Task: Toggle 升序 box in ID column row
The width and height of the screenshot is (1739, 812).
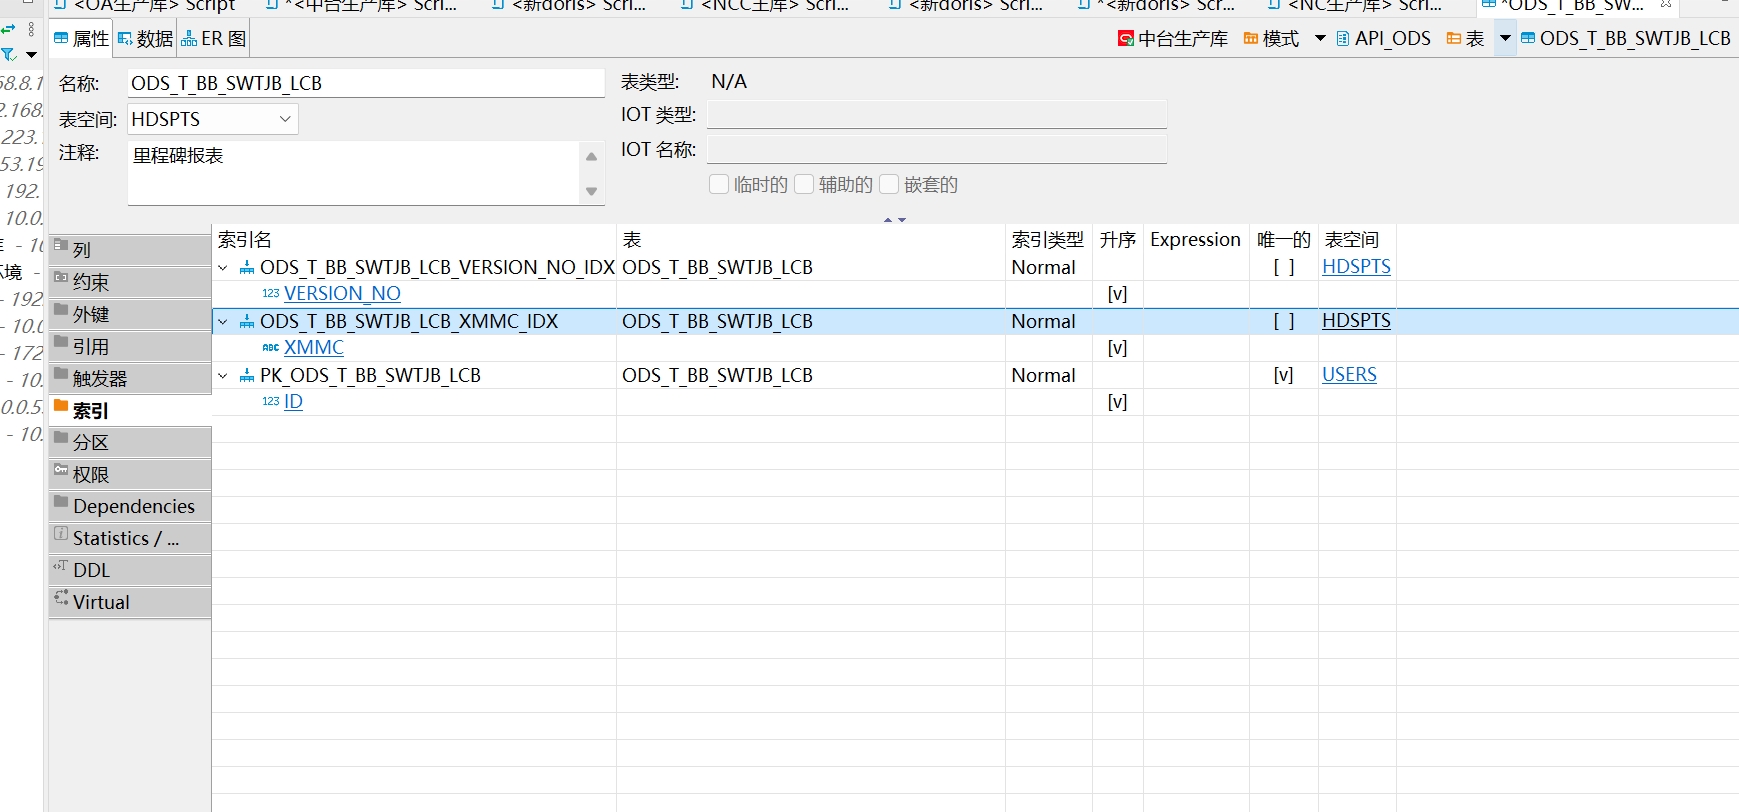Action: coord(1117,403)
